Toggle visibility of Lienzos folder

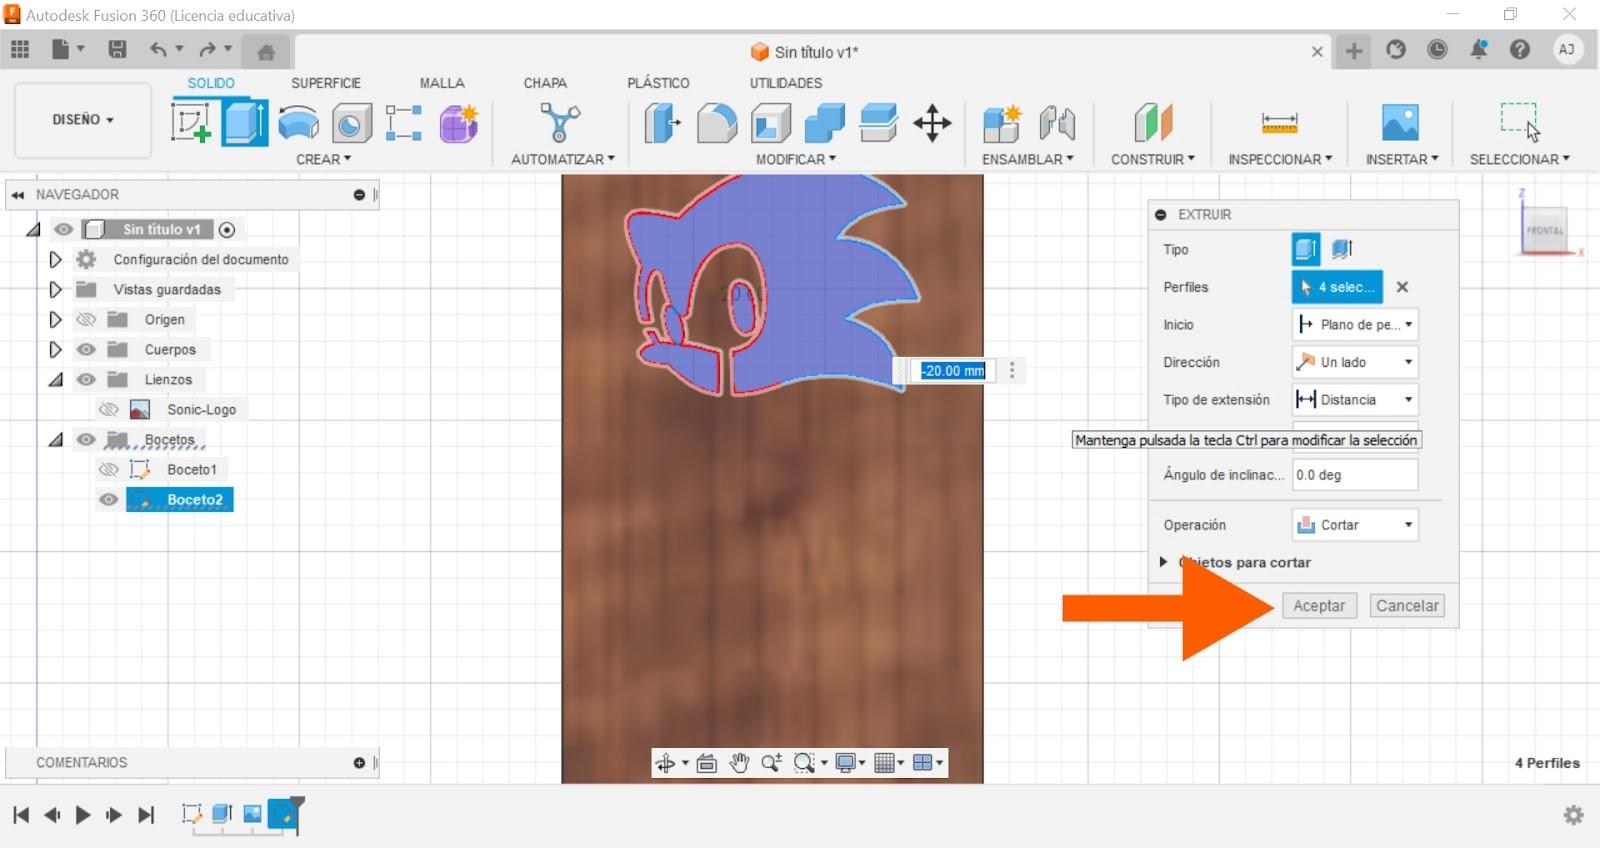87,380
